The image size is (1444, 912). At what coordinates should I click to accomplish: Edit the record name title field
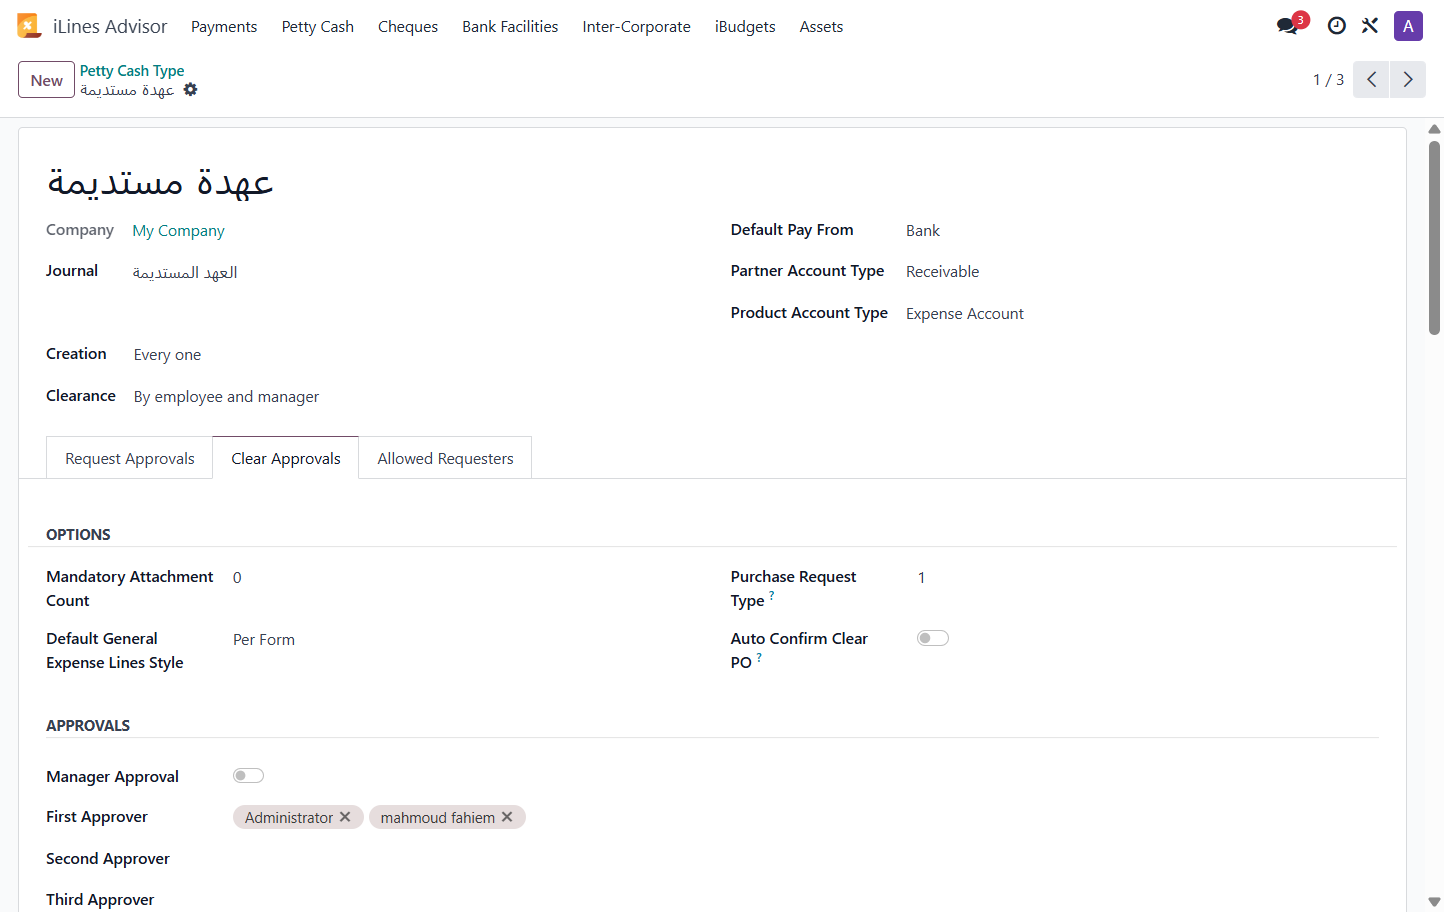pos(161,181)
